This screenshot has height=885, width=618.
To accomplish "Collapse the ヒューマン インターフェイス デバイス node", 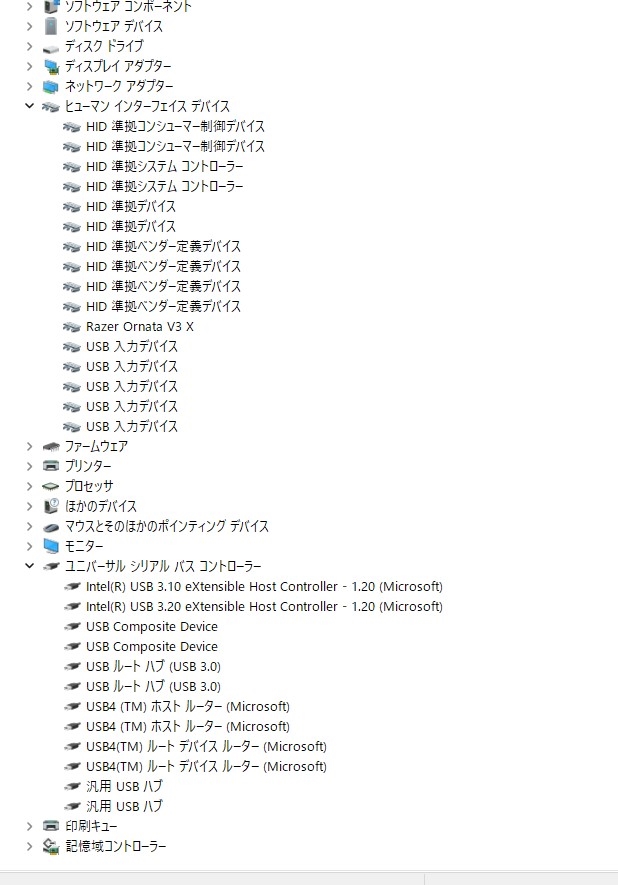I will tap(29, 106).
